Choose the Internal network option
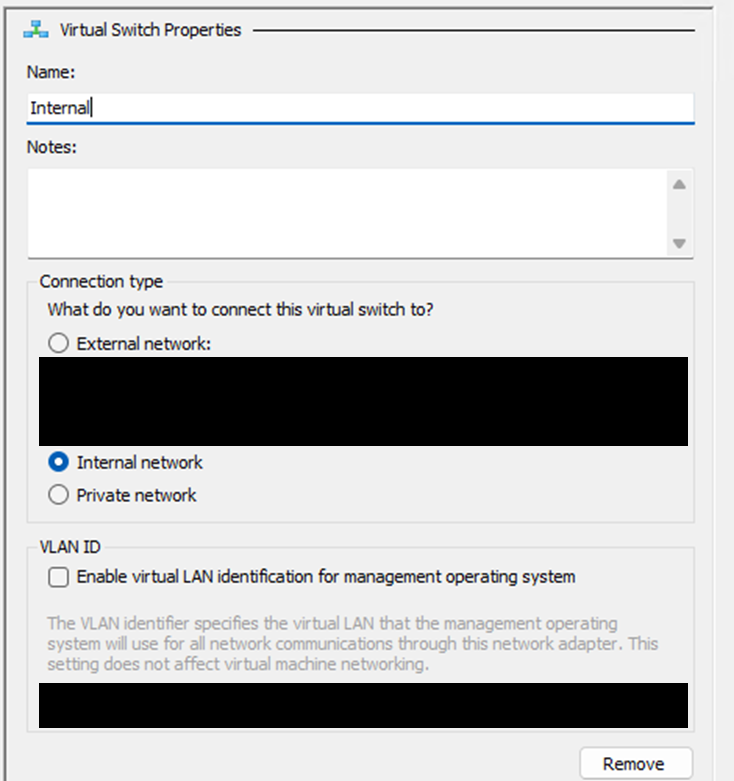734x781 pixels. tap(59, 463)
